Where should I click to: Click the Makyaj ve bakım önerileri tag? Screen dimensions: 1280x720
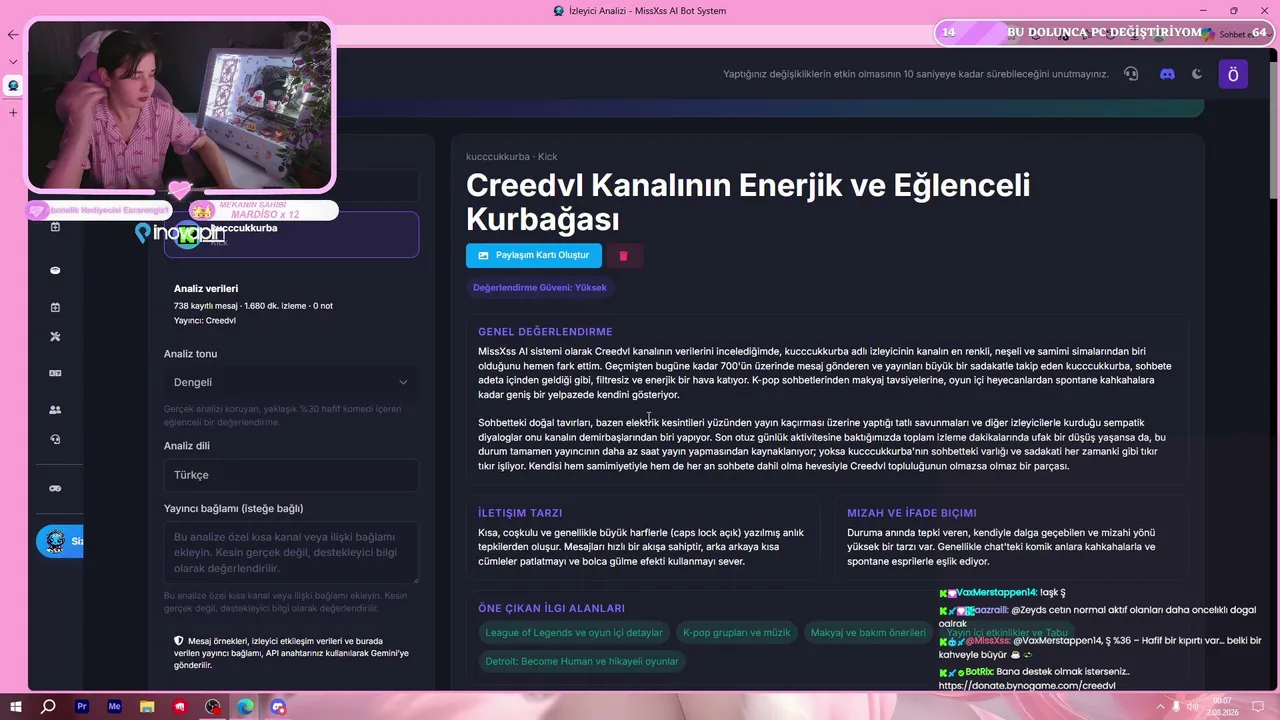(868, 633)
